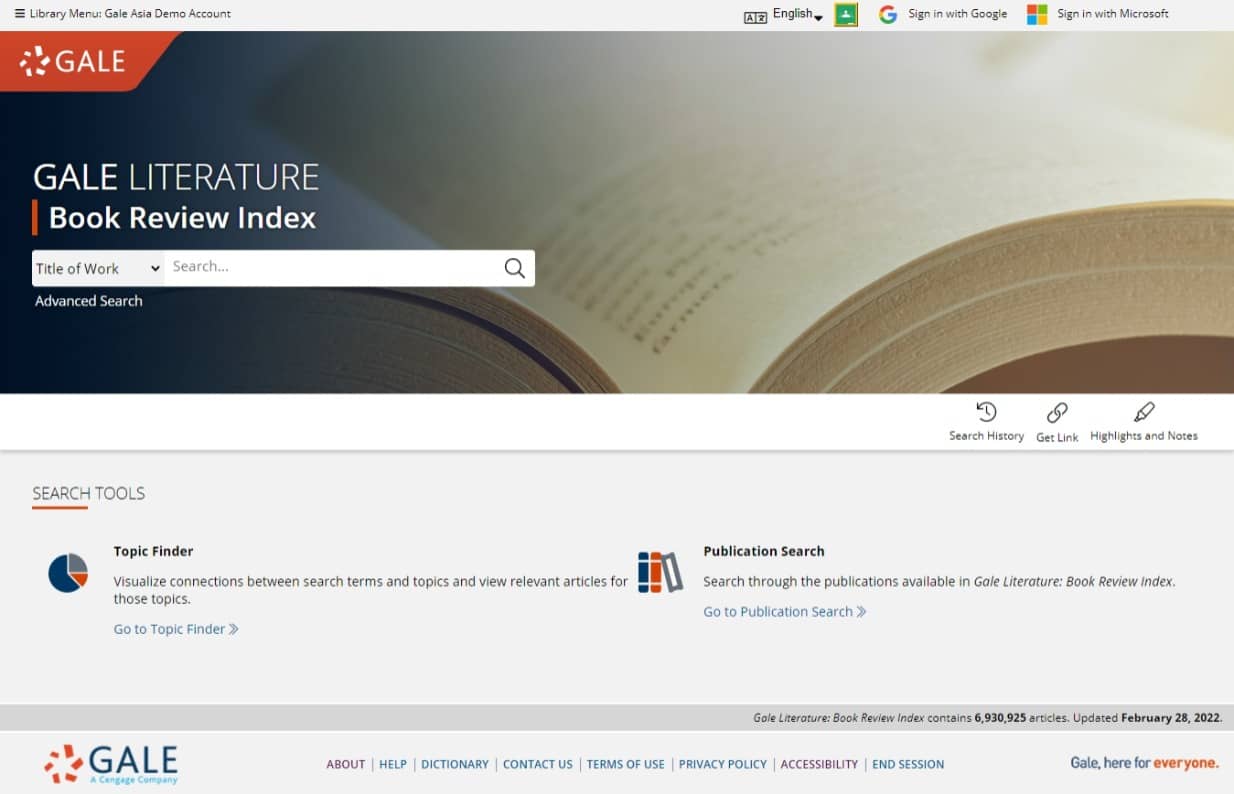The image size is (1234, 794).
Task: Open the Contact Us footer link
Action: [538, 764]
